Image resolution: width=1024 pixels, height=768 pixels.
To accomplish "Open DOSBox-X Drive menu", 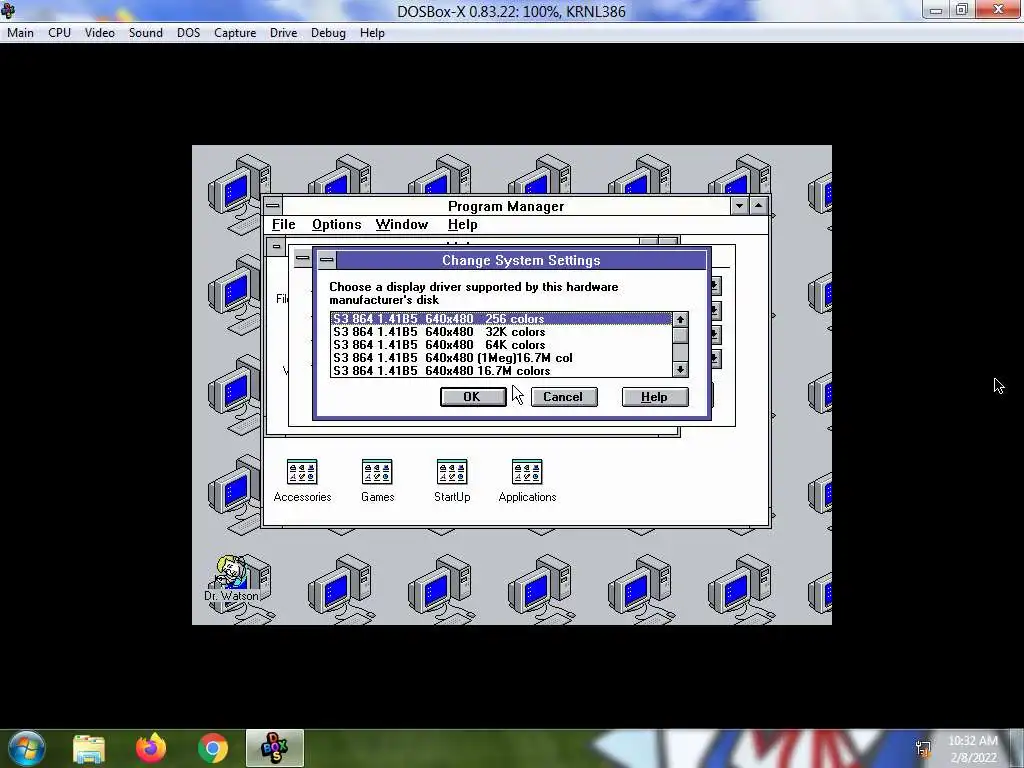I will click(x=283, y=33).
